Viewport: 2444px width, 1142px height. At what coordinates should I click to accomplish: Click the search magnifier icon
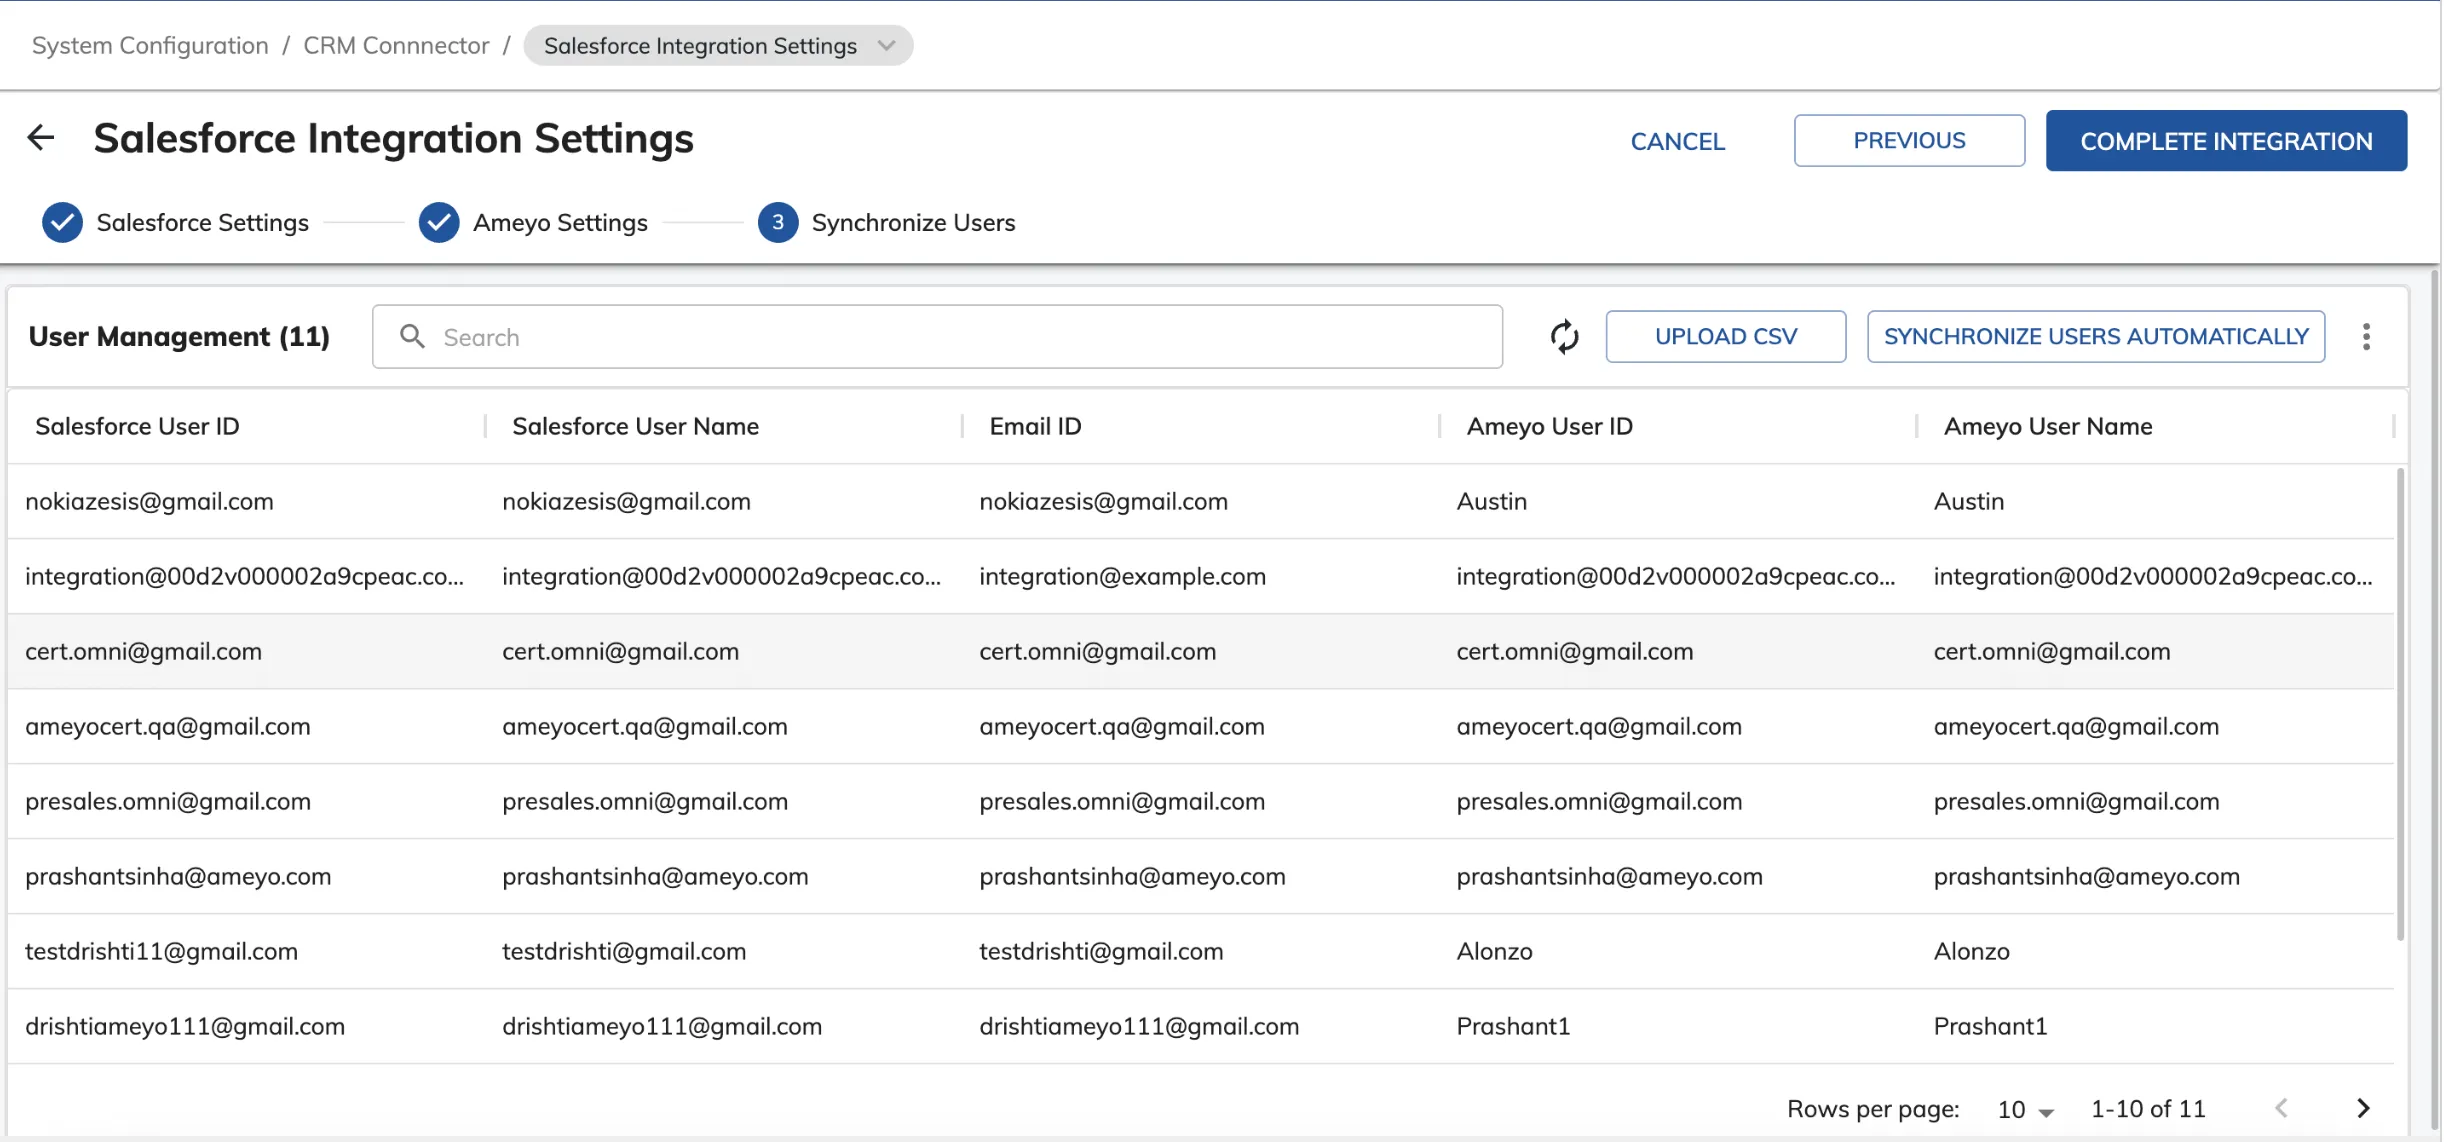point(412,336)
